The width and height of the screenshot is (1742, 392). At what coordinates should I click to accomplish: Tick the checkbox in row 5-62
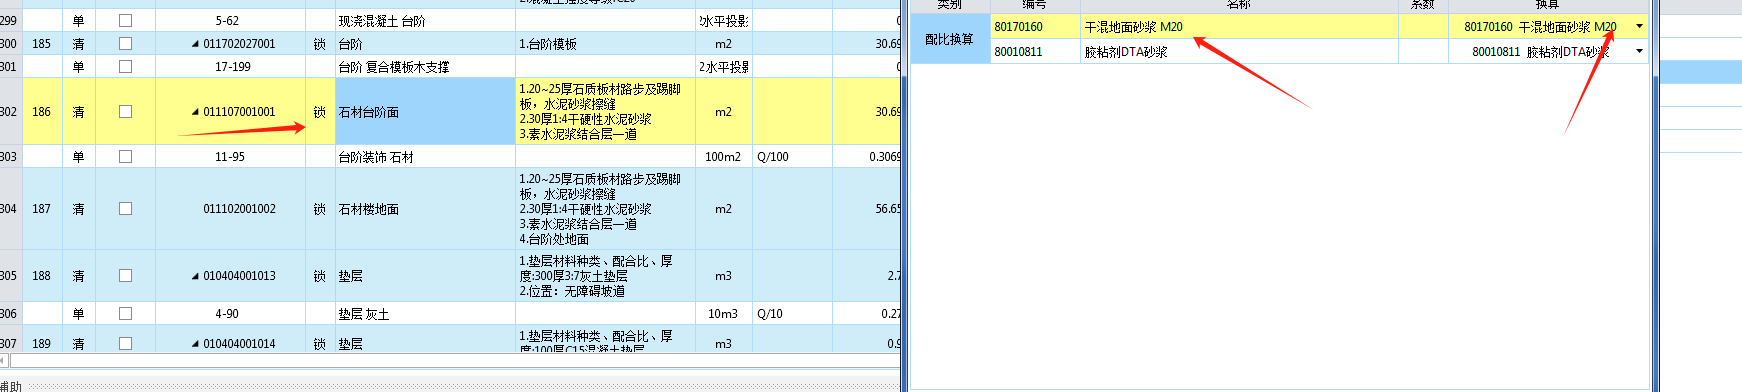pos(125,20)
